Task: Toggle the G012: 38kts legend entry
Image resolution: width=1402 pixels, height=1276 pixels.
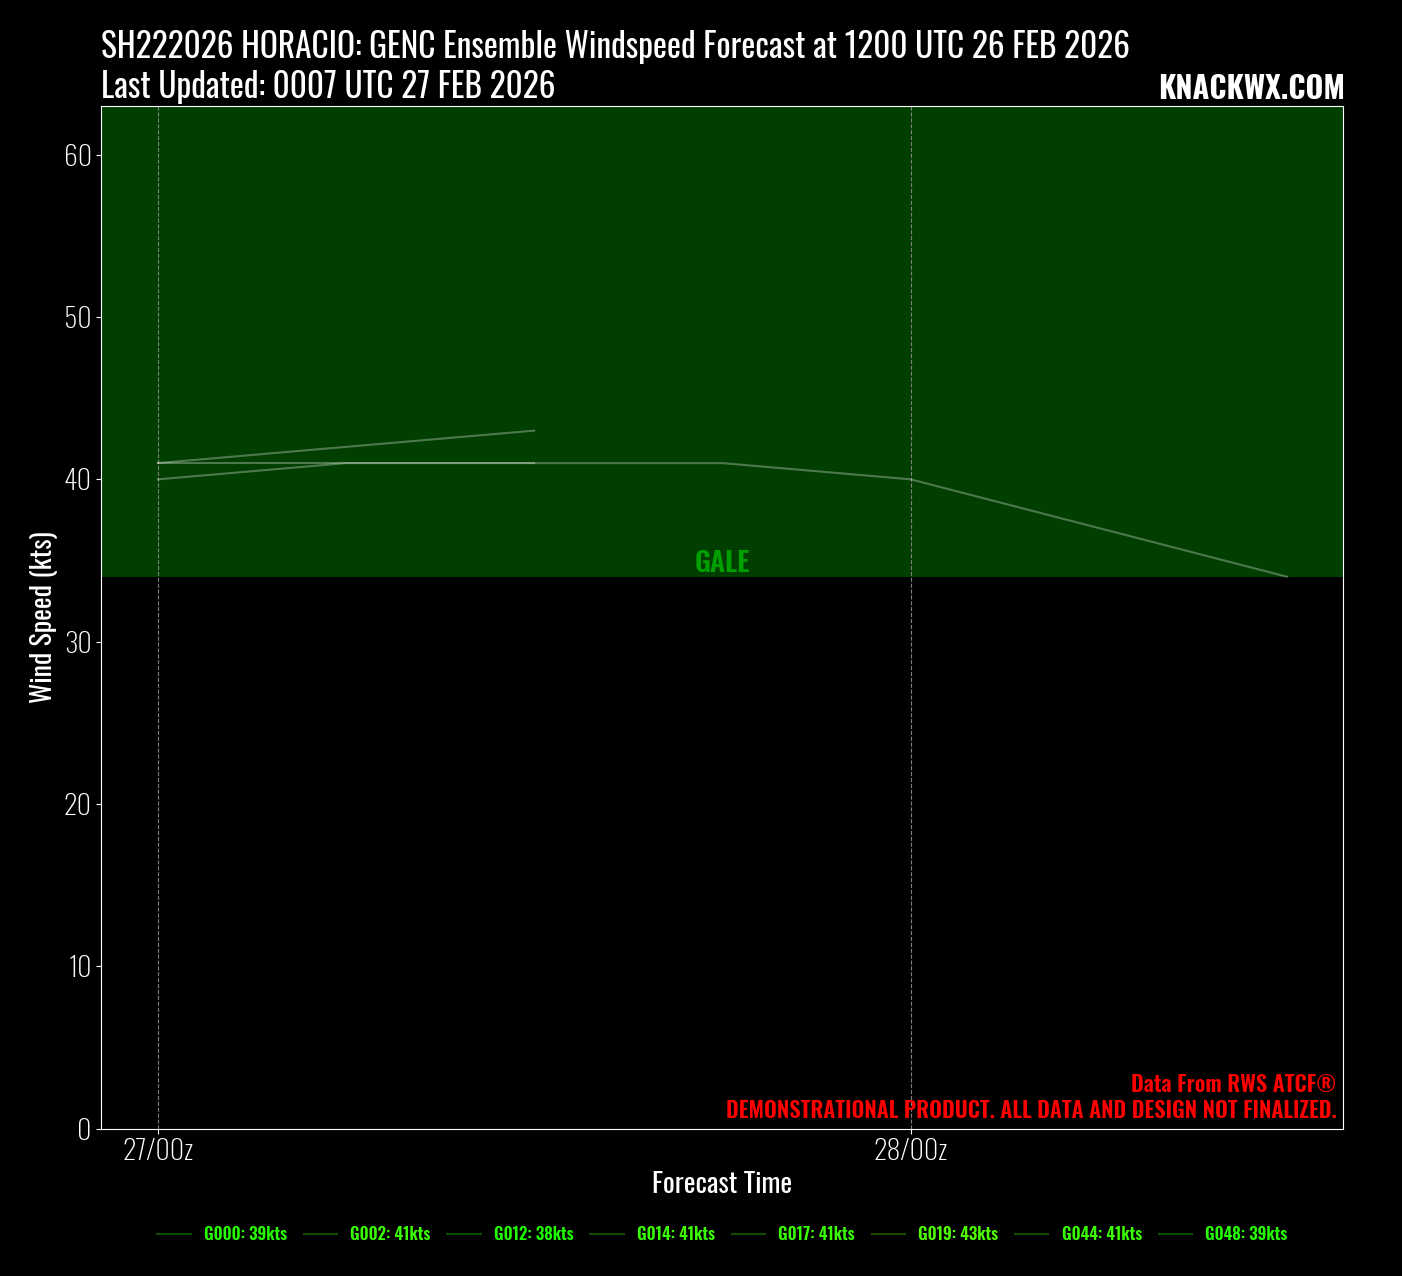Action: click(x=533, y=1234)
